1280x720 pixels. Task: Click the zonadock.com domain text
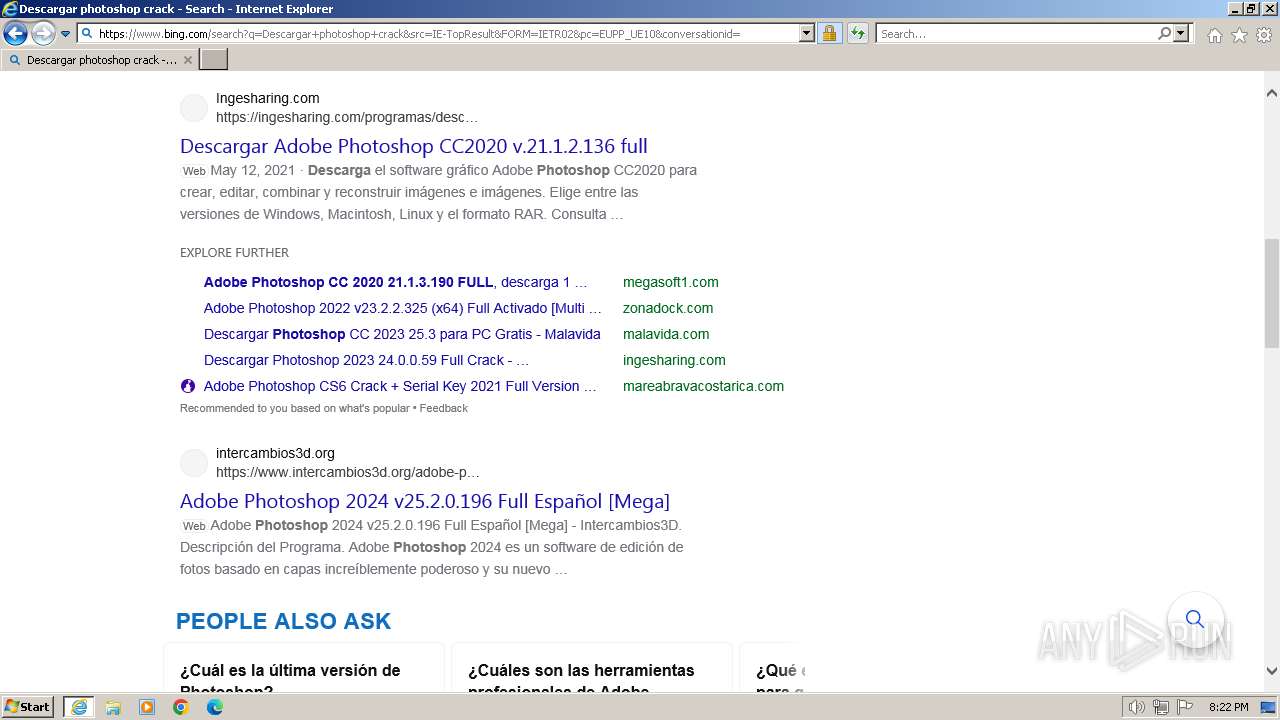[x=668, y=308]
